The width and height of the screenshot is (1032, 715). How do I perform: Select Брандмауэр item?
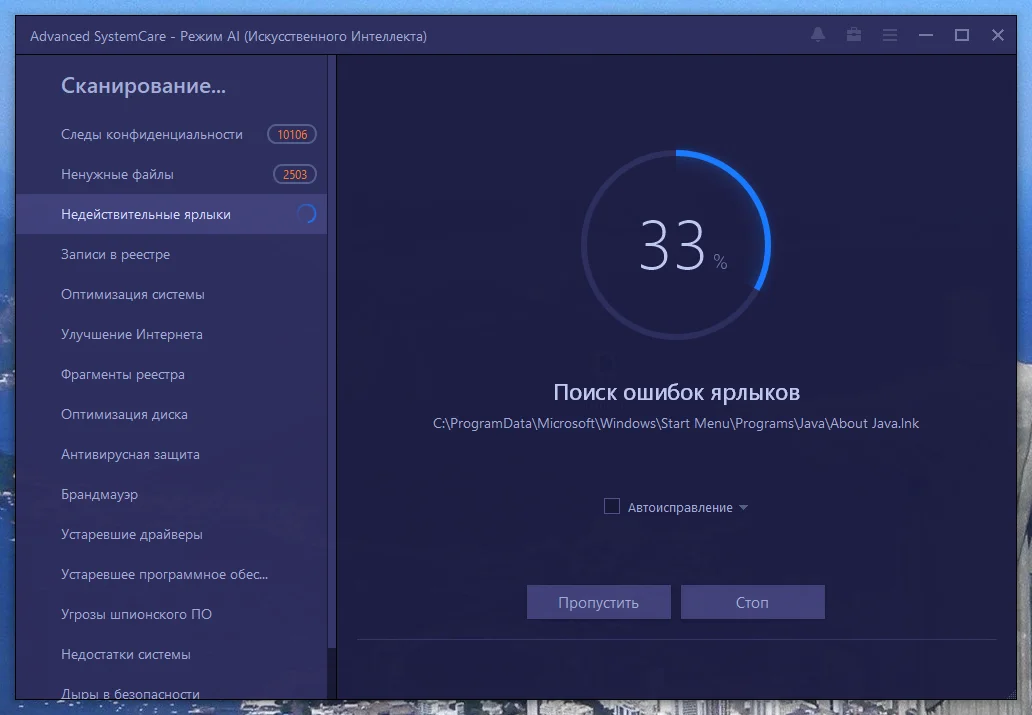point(171,494)
